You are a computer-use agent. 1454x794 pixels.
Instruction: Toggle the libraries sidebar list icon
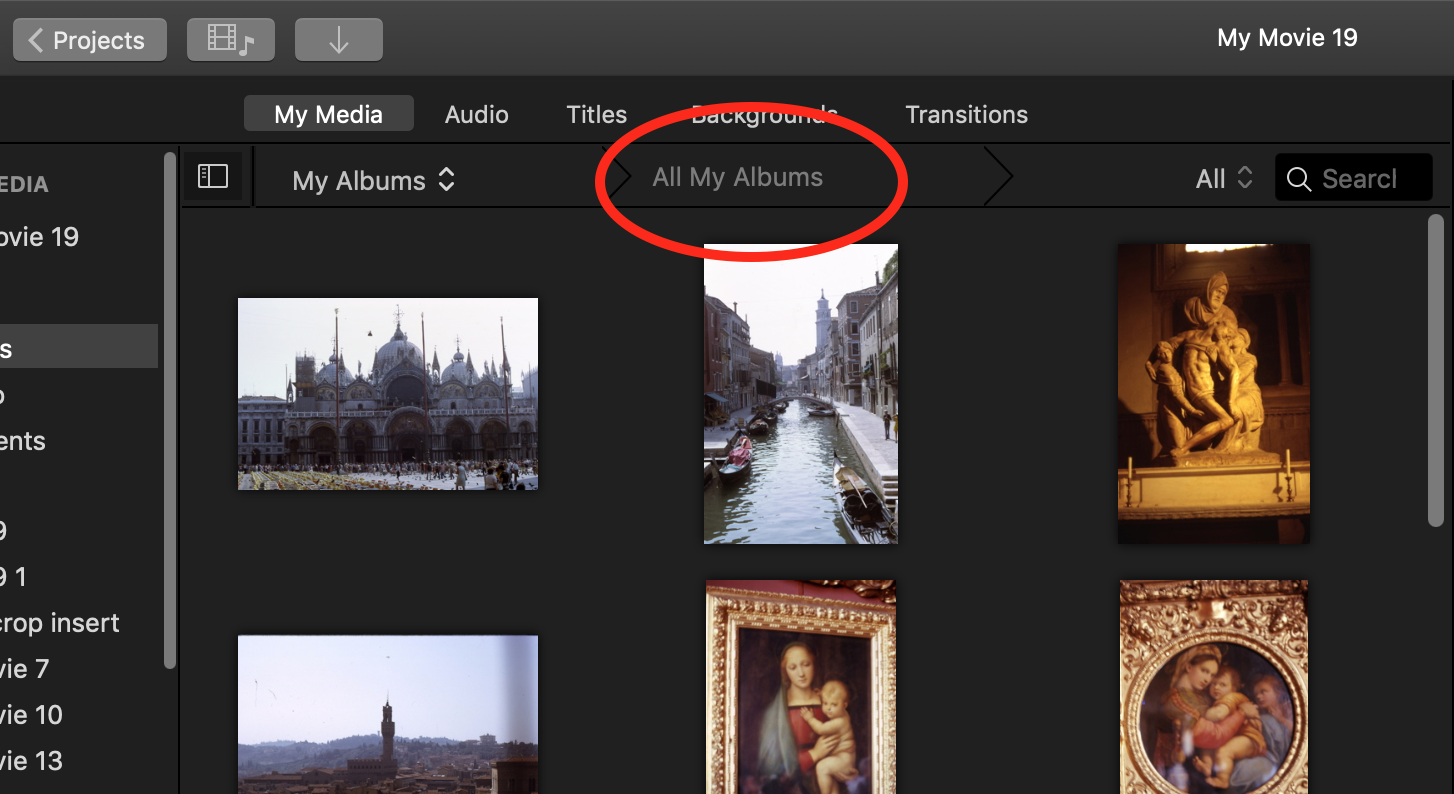(x=213, y=177)
